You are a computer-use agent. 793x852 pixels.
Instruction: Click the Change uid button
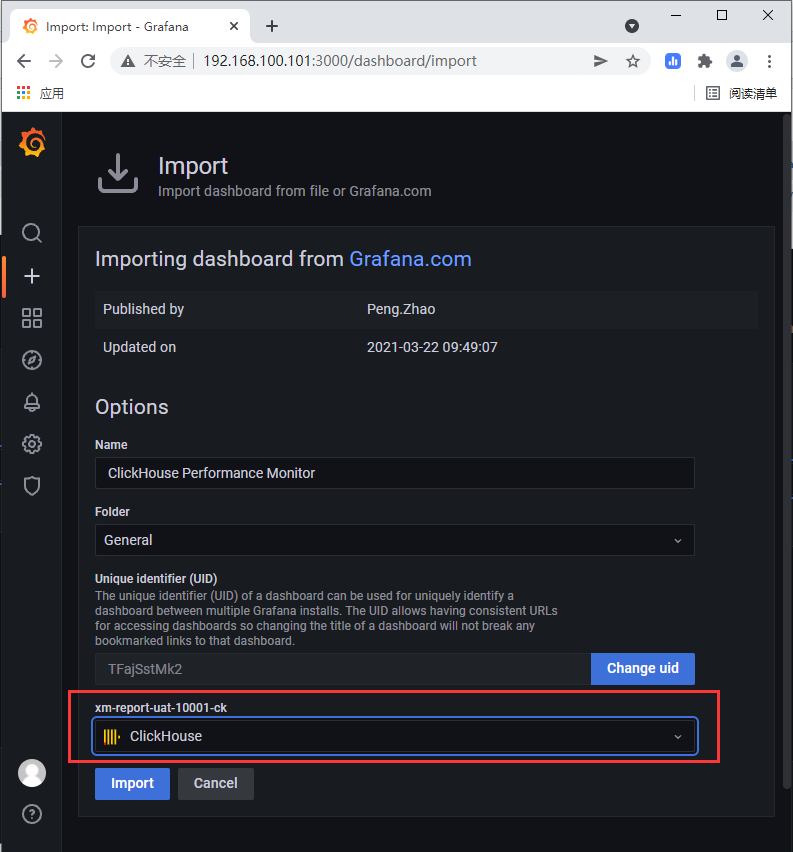click(642, 669)
